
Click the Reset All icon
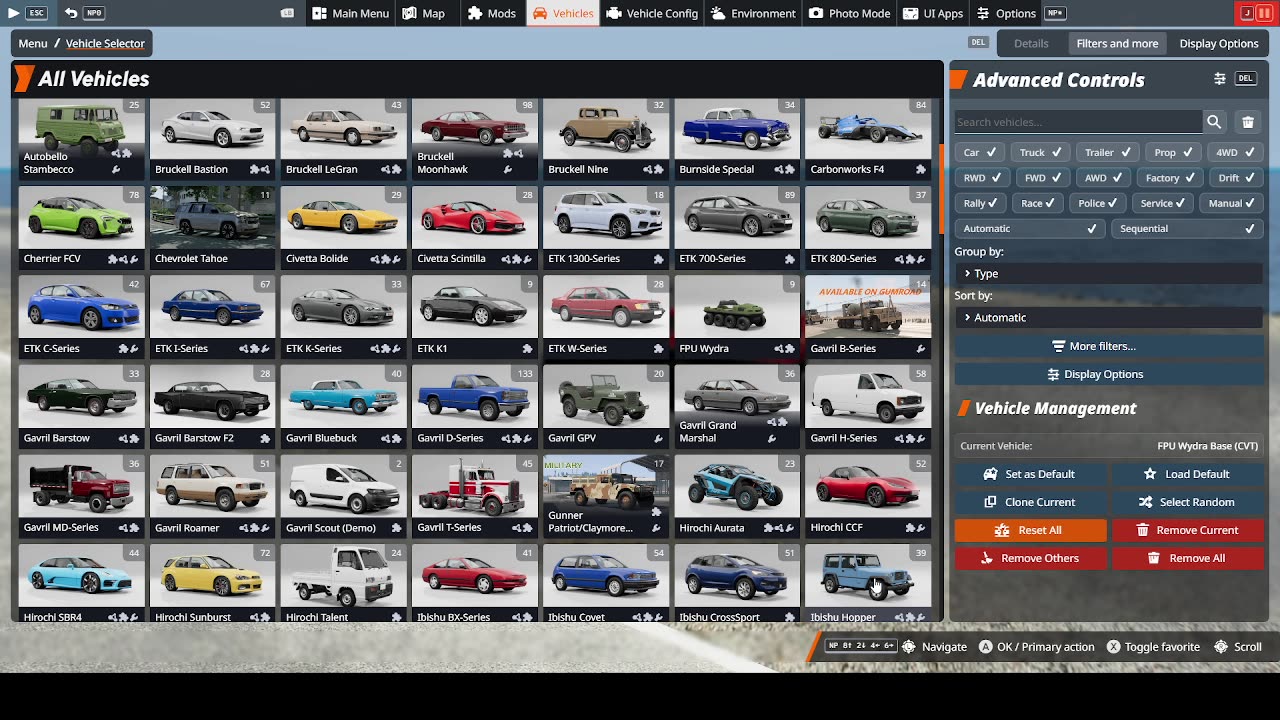coord(1002,530)
